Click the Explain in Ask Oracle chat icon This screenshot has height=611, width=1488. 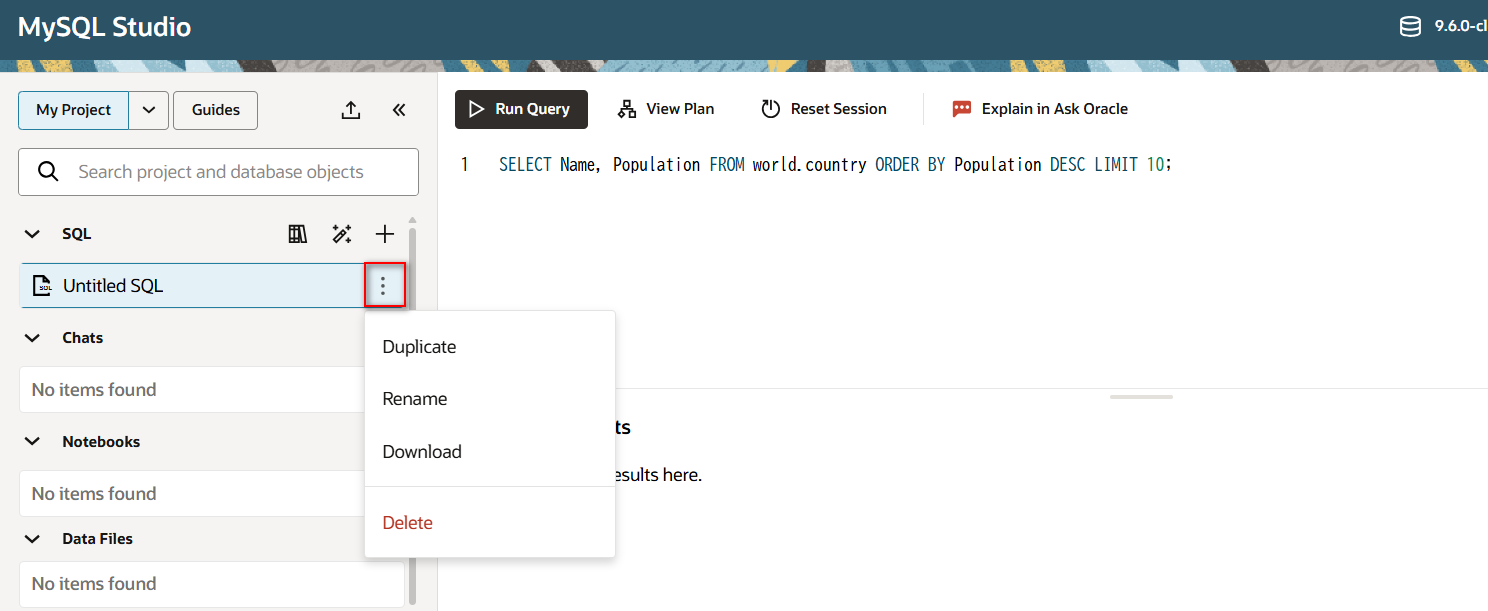tap(962, 109)
